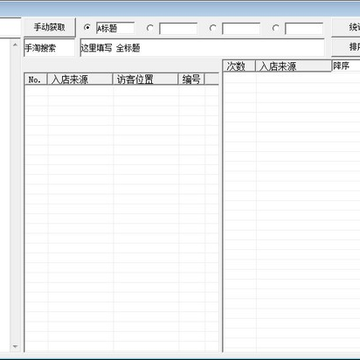Select the third title radio button

[213, 28]
